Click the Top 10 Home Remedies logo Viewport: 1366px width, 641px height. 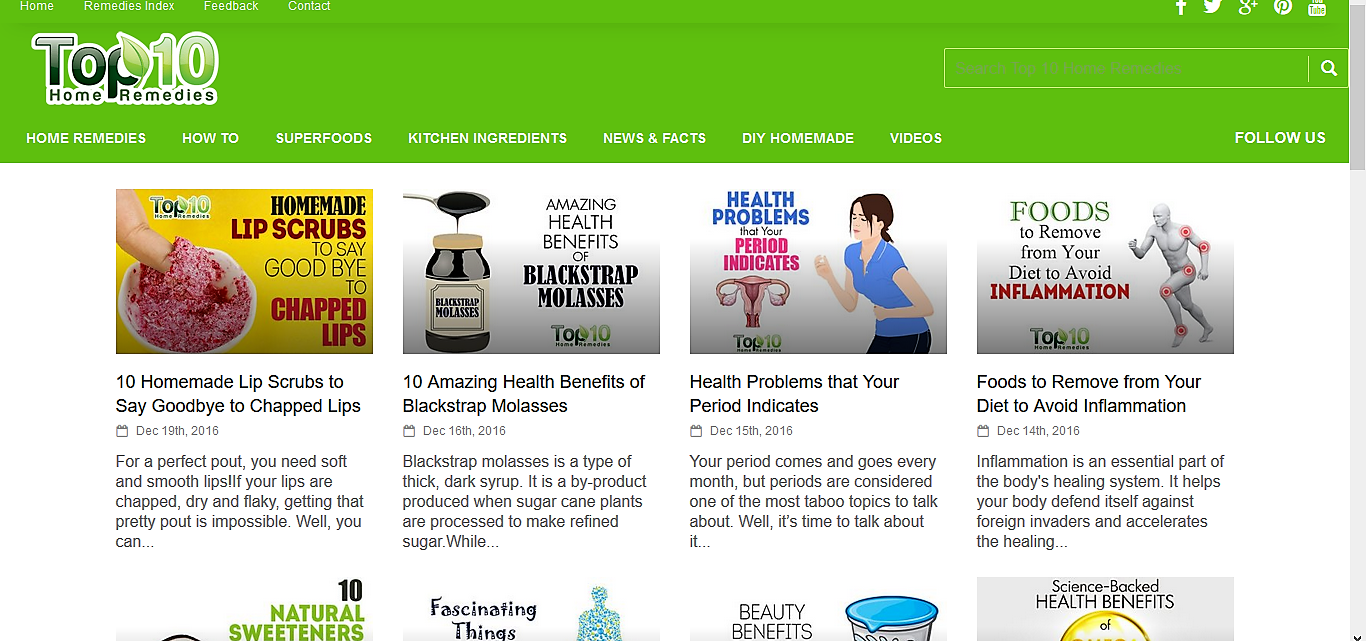(125, 68)
